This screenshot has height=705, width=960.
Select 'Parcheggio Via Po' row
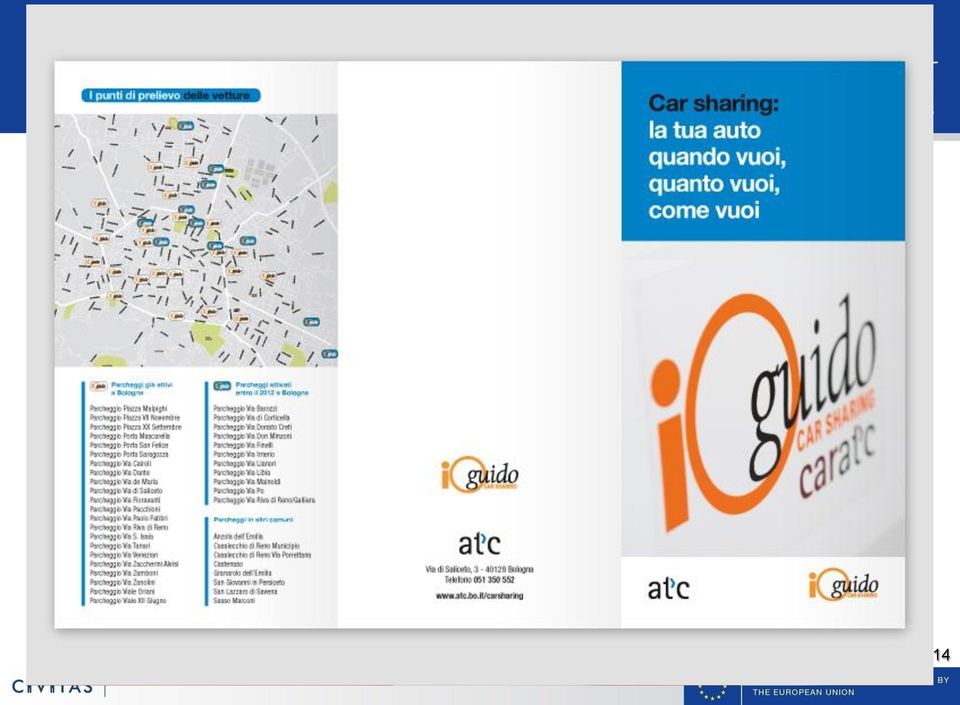click(x=239, y=491)
